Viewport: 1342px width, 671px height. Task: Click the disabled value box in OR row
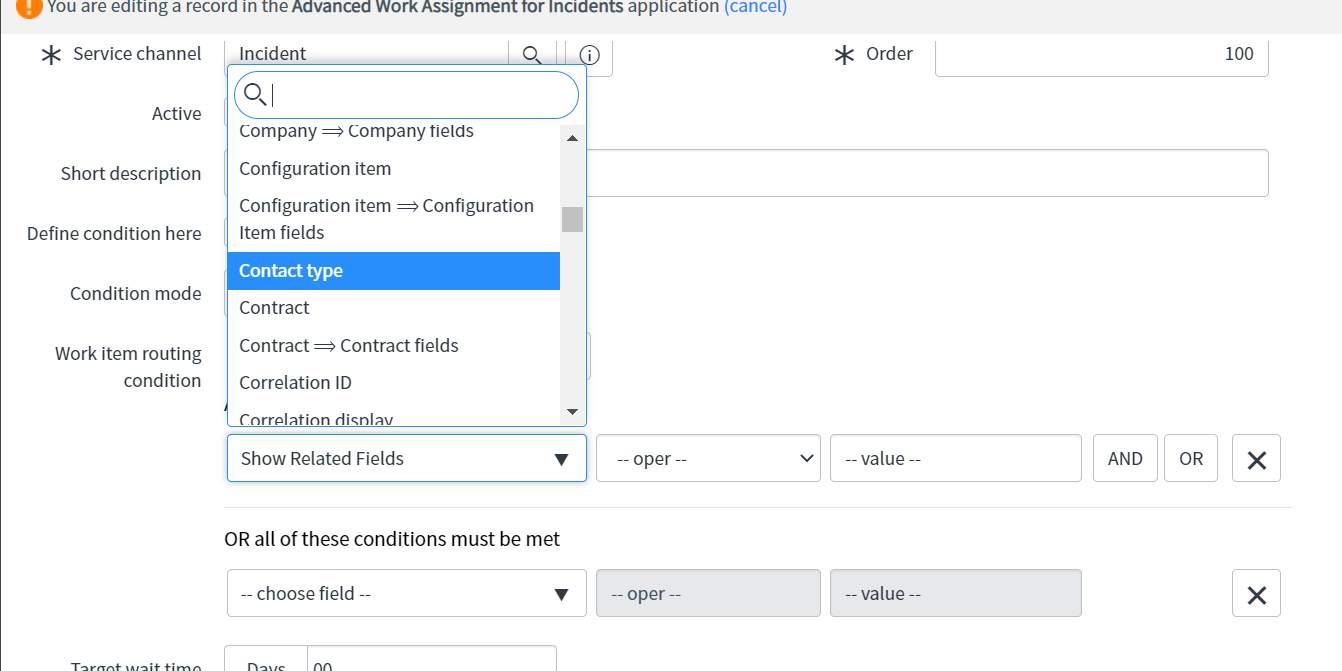click(x=956, y=594)
